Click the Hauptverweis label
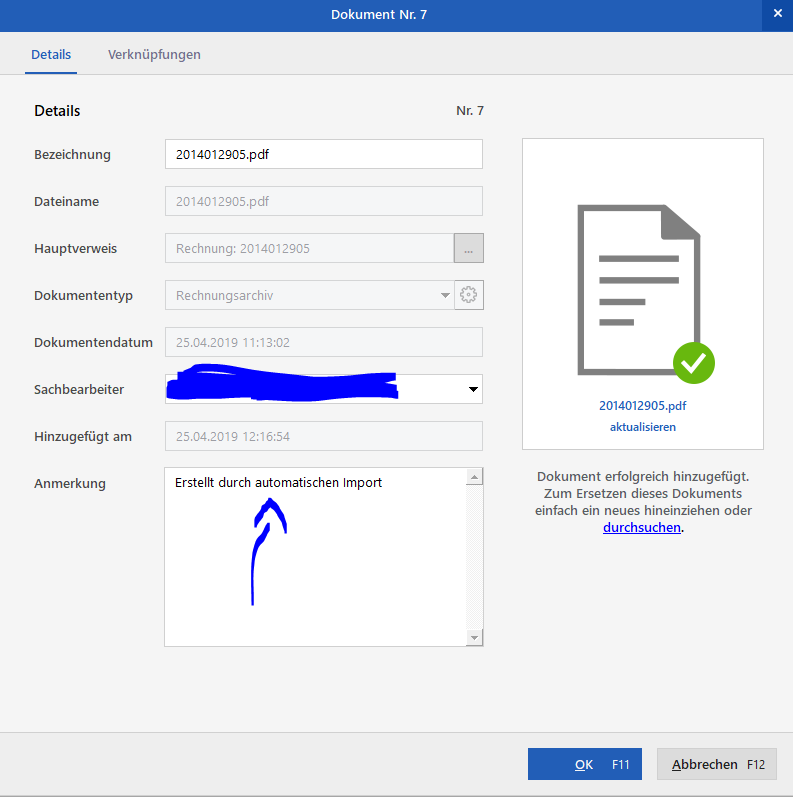The image size is (793, 797). 75,249
